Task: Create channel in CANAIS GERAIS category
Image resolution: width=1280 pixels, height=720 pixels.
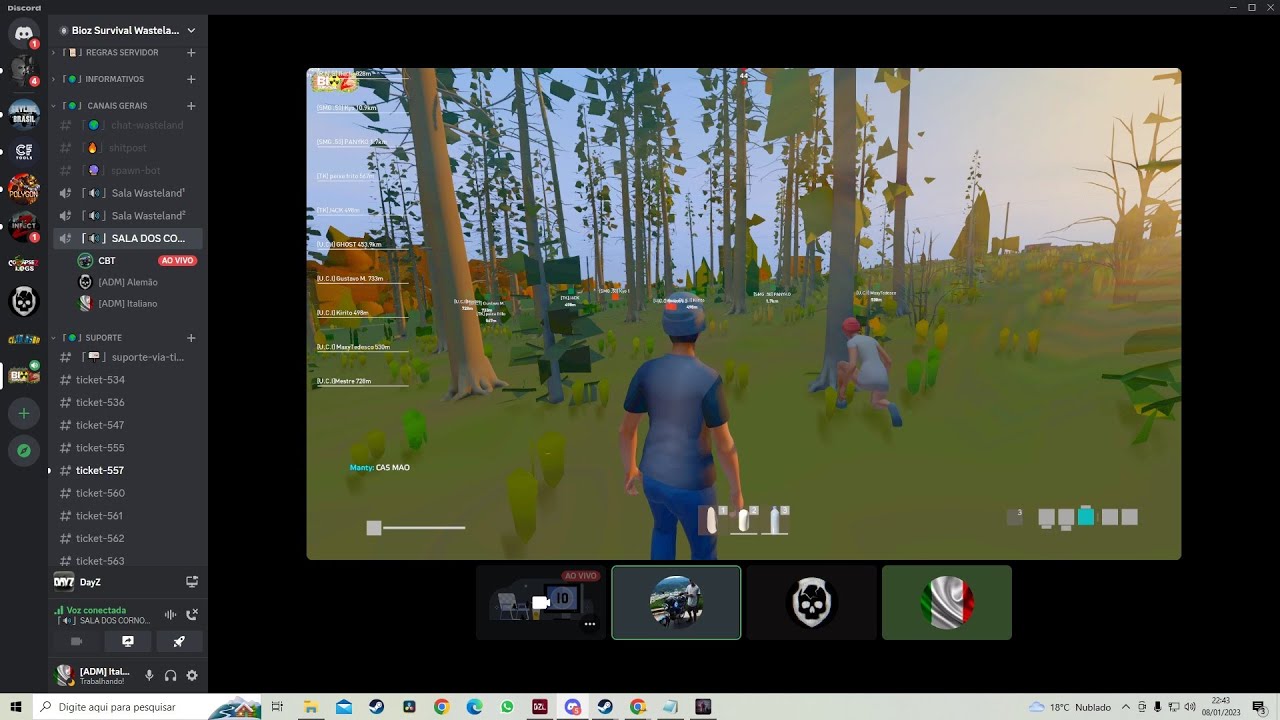Action: (x=191, y=106)
